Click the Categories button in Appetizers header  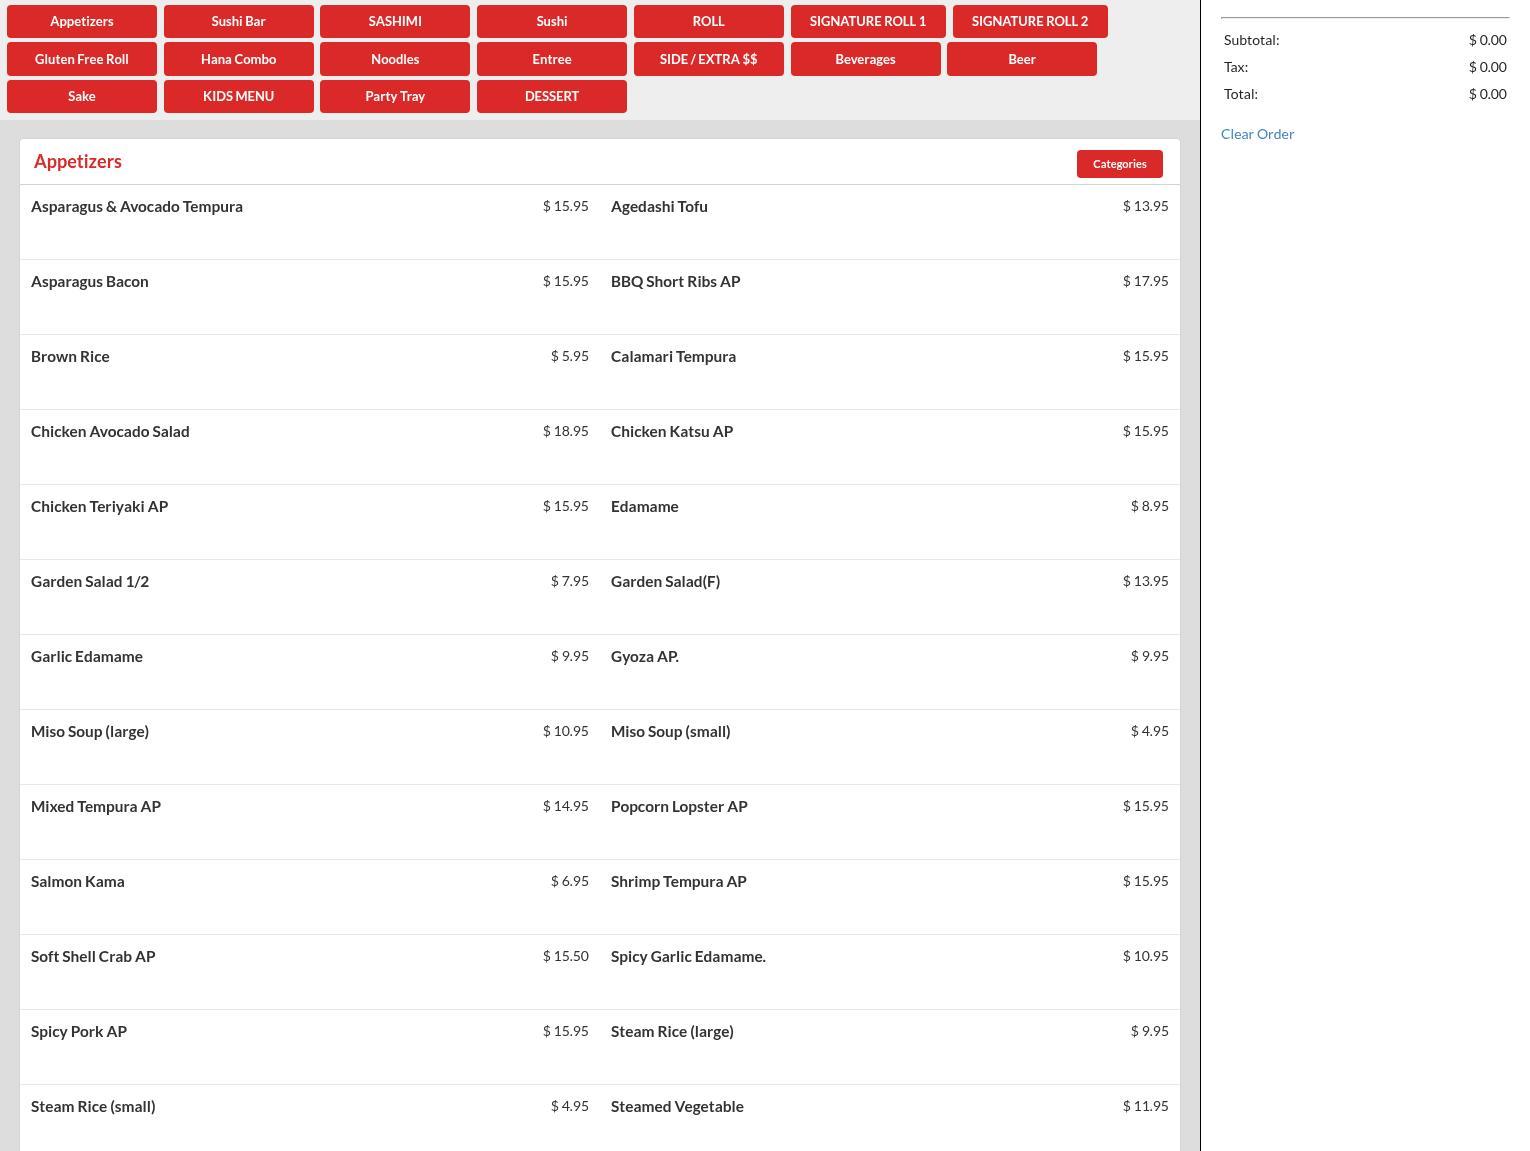(1119, 164)
